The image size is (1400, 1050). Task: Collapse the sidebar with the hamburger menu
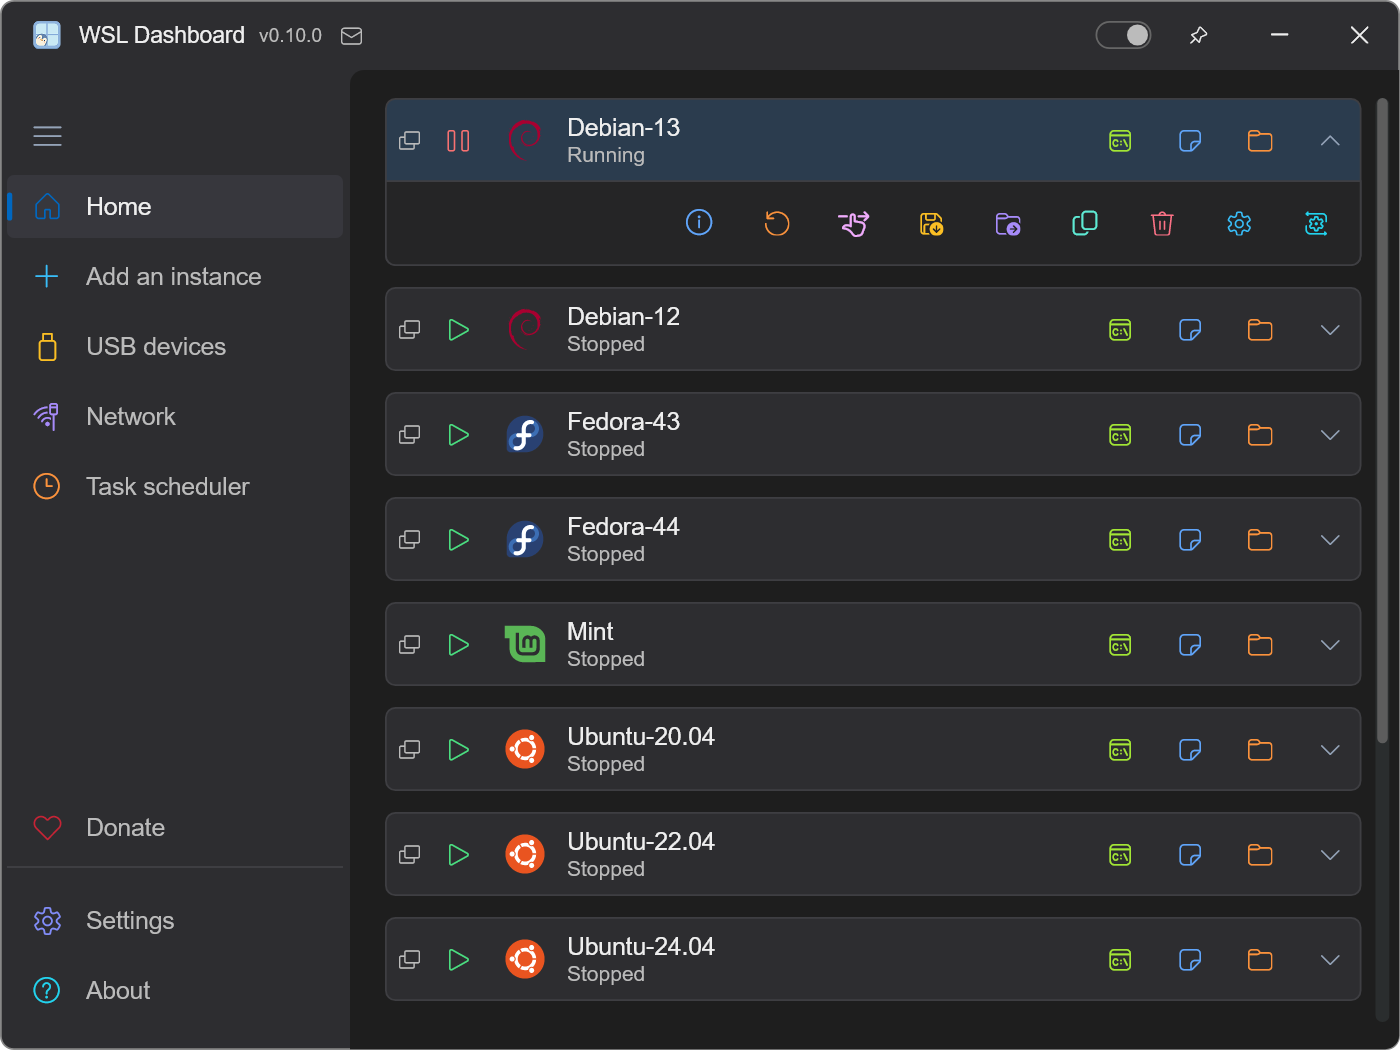pos(47,136)
